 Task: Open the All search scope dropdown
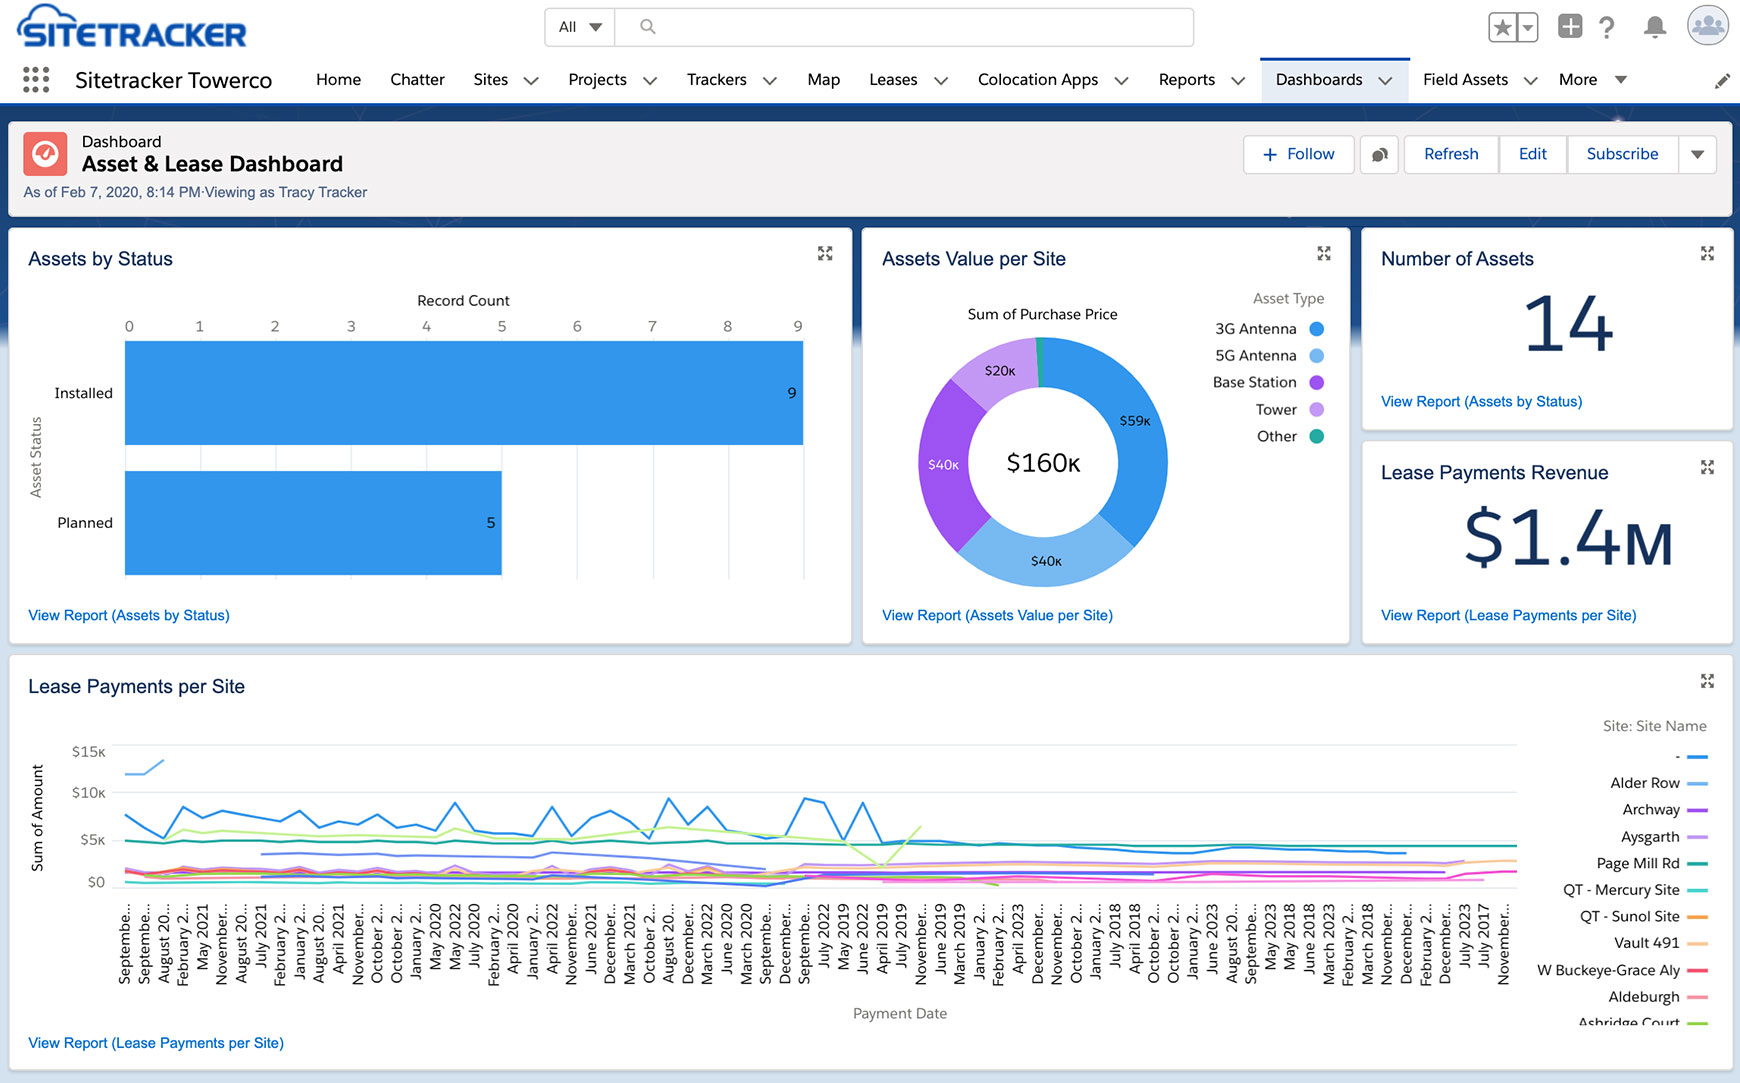pyautogui.click(x=580, y=27)
